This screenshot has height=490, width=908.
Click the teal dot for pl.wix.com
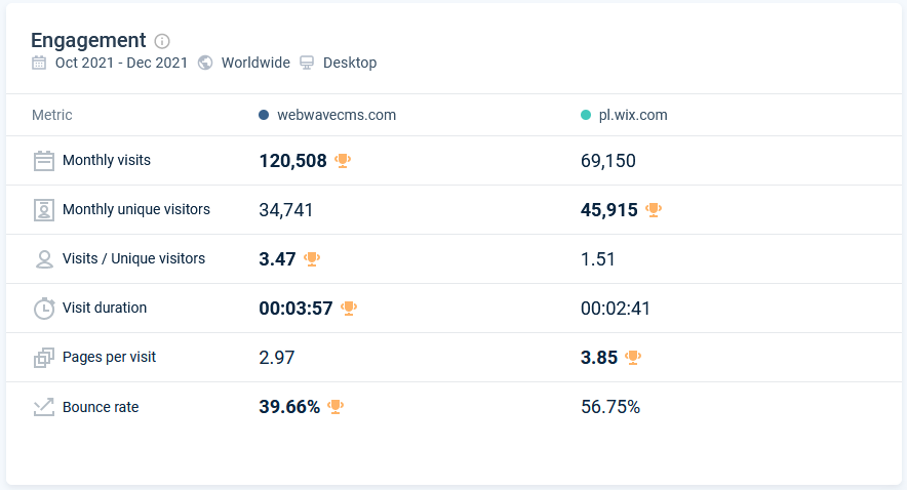[x=586, y=115]
